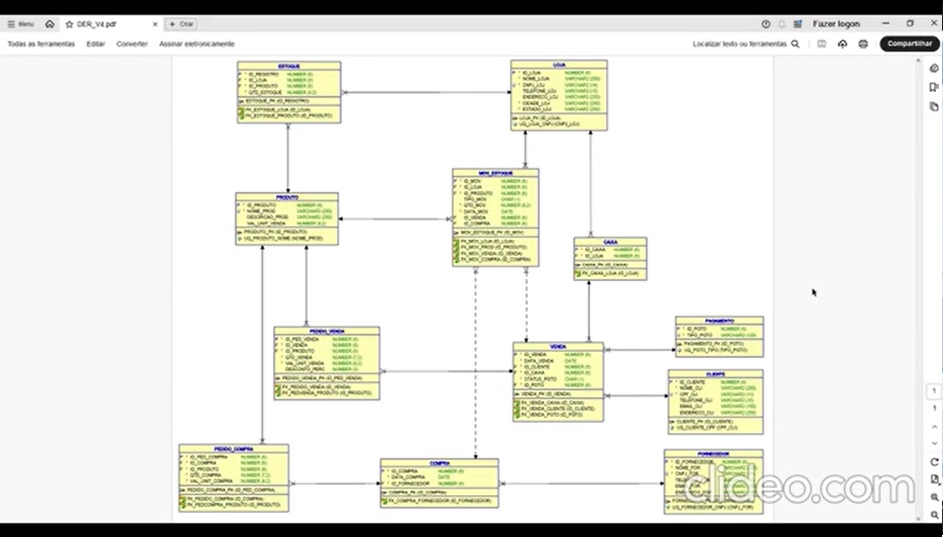Open the Editar menu item

tap(95, 44)
